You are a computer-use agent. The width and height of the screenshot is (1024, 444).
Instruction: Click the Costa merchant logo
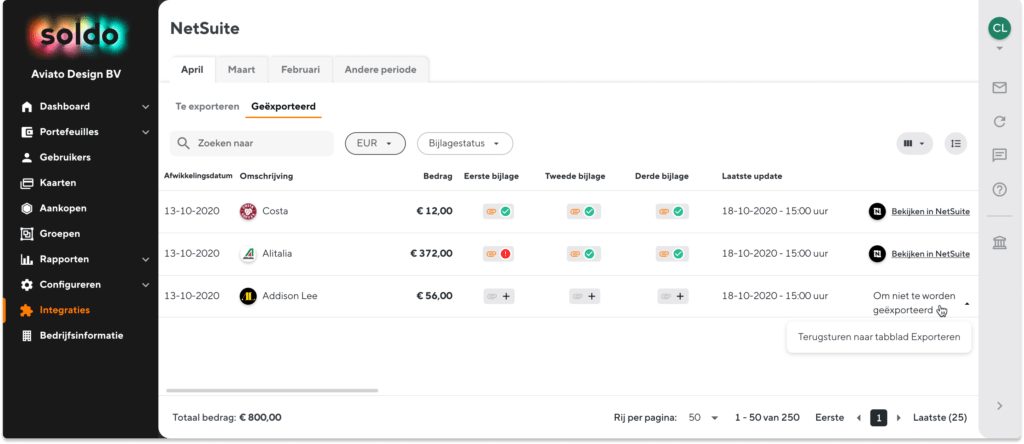click(x=248, y=212)
